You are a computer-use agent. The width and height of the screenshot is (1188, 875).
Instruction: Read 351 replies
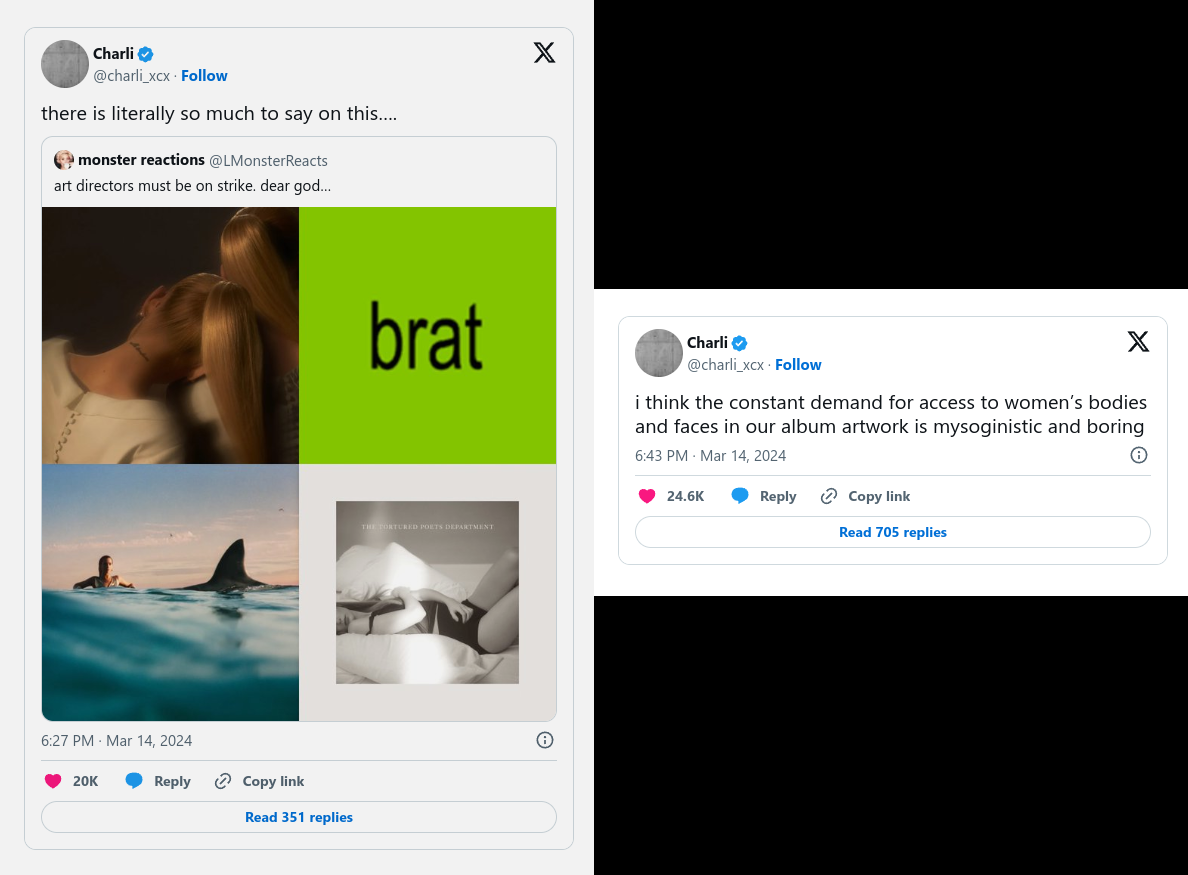[299, 817]
